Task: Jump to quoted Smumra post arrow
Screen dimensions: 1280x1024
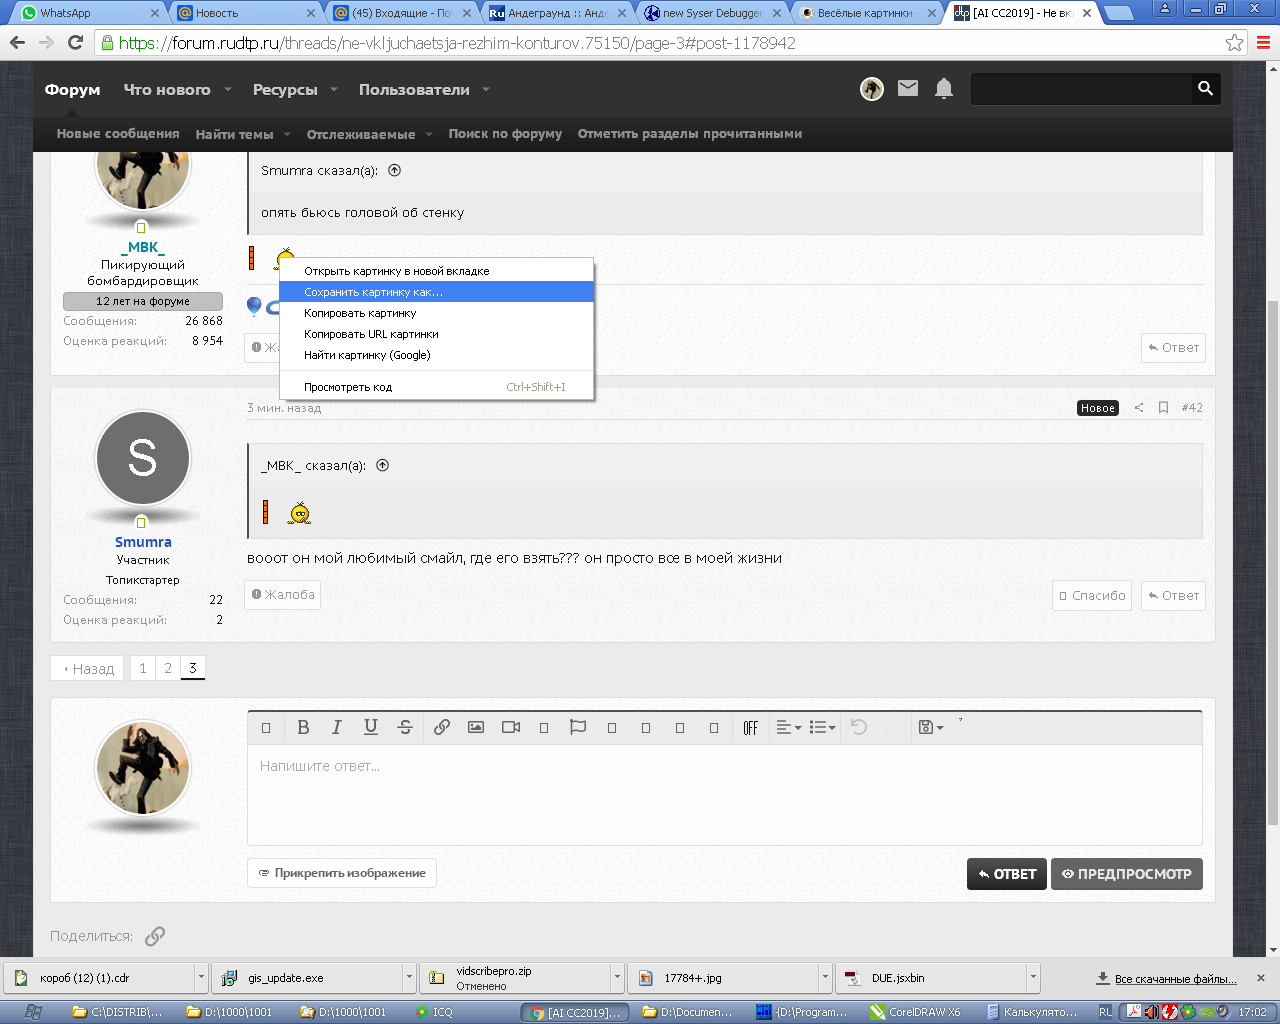Action: tap(395, 170)
